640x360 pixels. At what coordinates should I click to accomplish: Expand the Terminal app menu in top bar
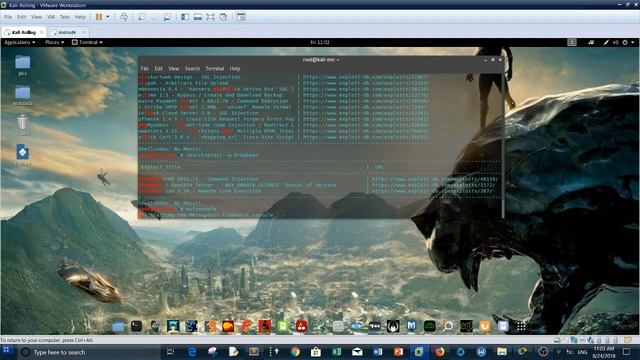tap(87, 42)
